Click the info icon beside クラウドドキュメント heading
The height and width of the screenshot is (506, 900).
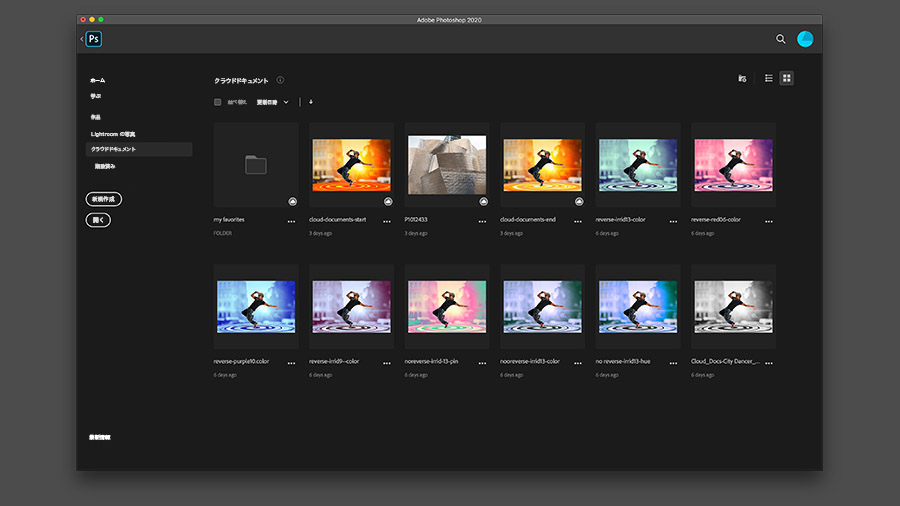point(280,80)
